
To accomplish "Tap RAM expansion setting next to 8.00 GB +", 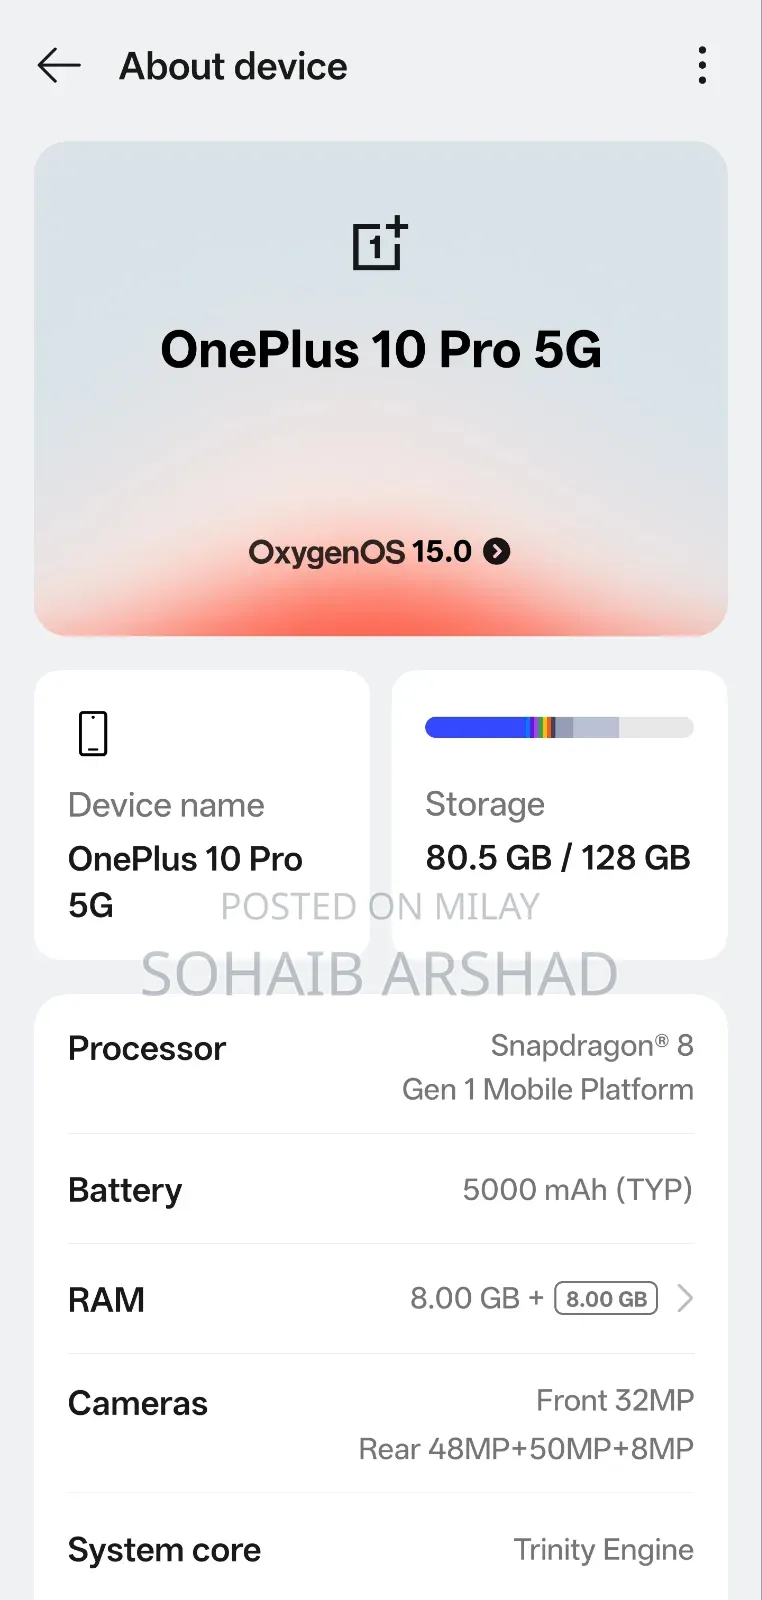I will pos(605,1298).
